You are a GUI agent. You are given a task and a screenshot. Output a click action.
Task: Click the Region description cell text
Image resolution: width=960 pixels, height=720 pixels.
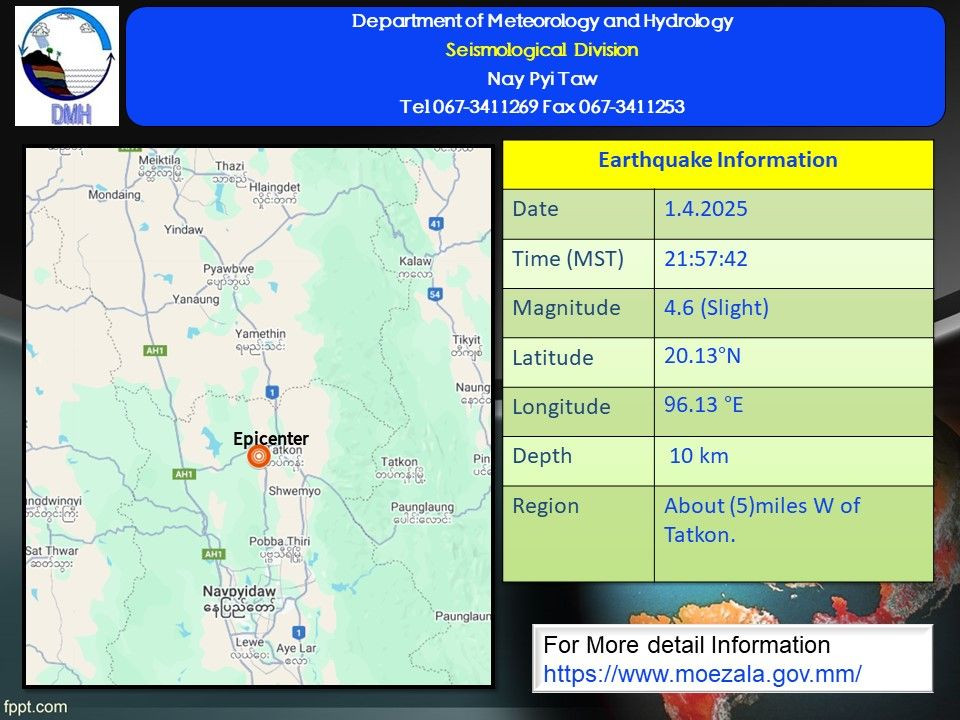pos(762,520)
